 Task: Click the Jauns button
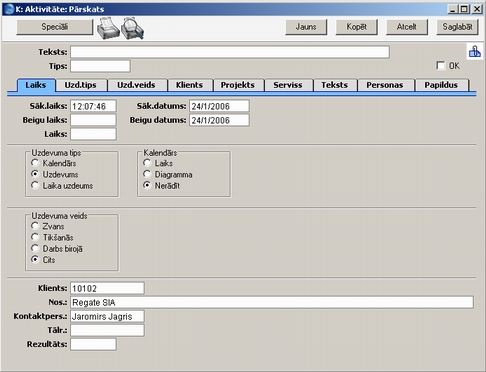click(306, 27)
